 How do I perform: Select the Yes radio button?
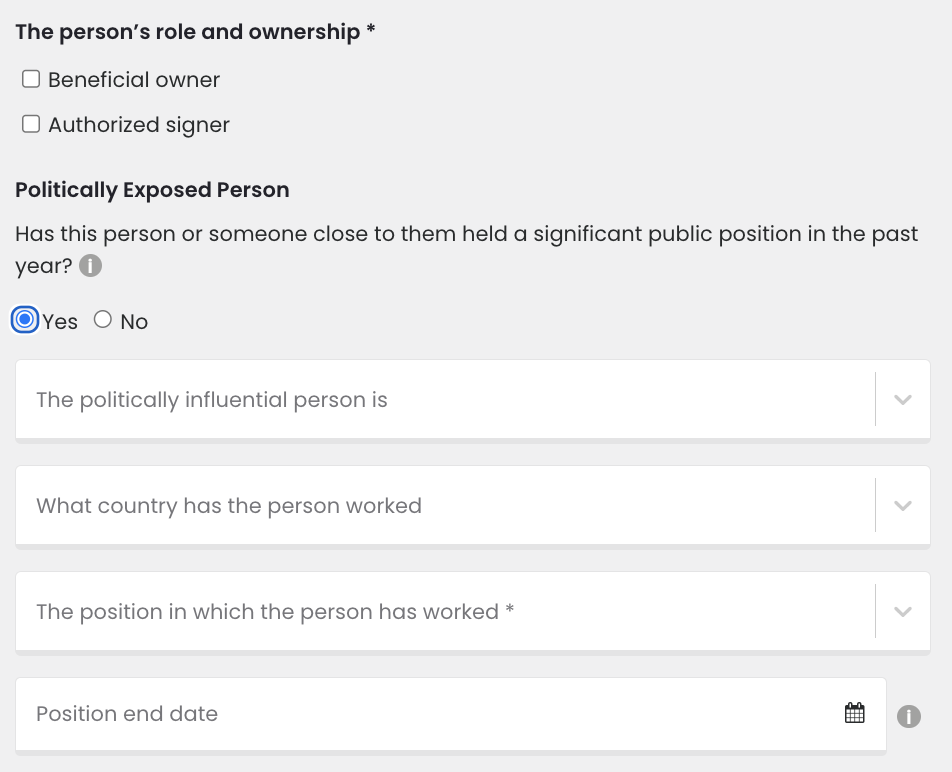(x=25, y=320)
